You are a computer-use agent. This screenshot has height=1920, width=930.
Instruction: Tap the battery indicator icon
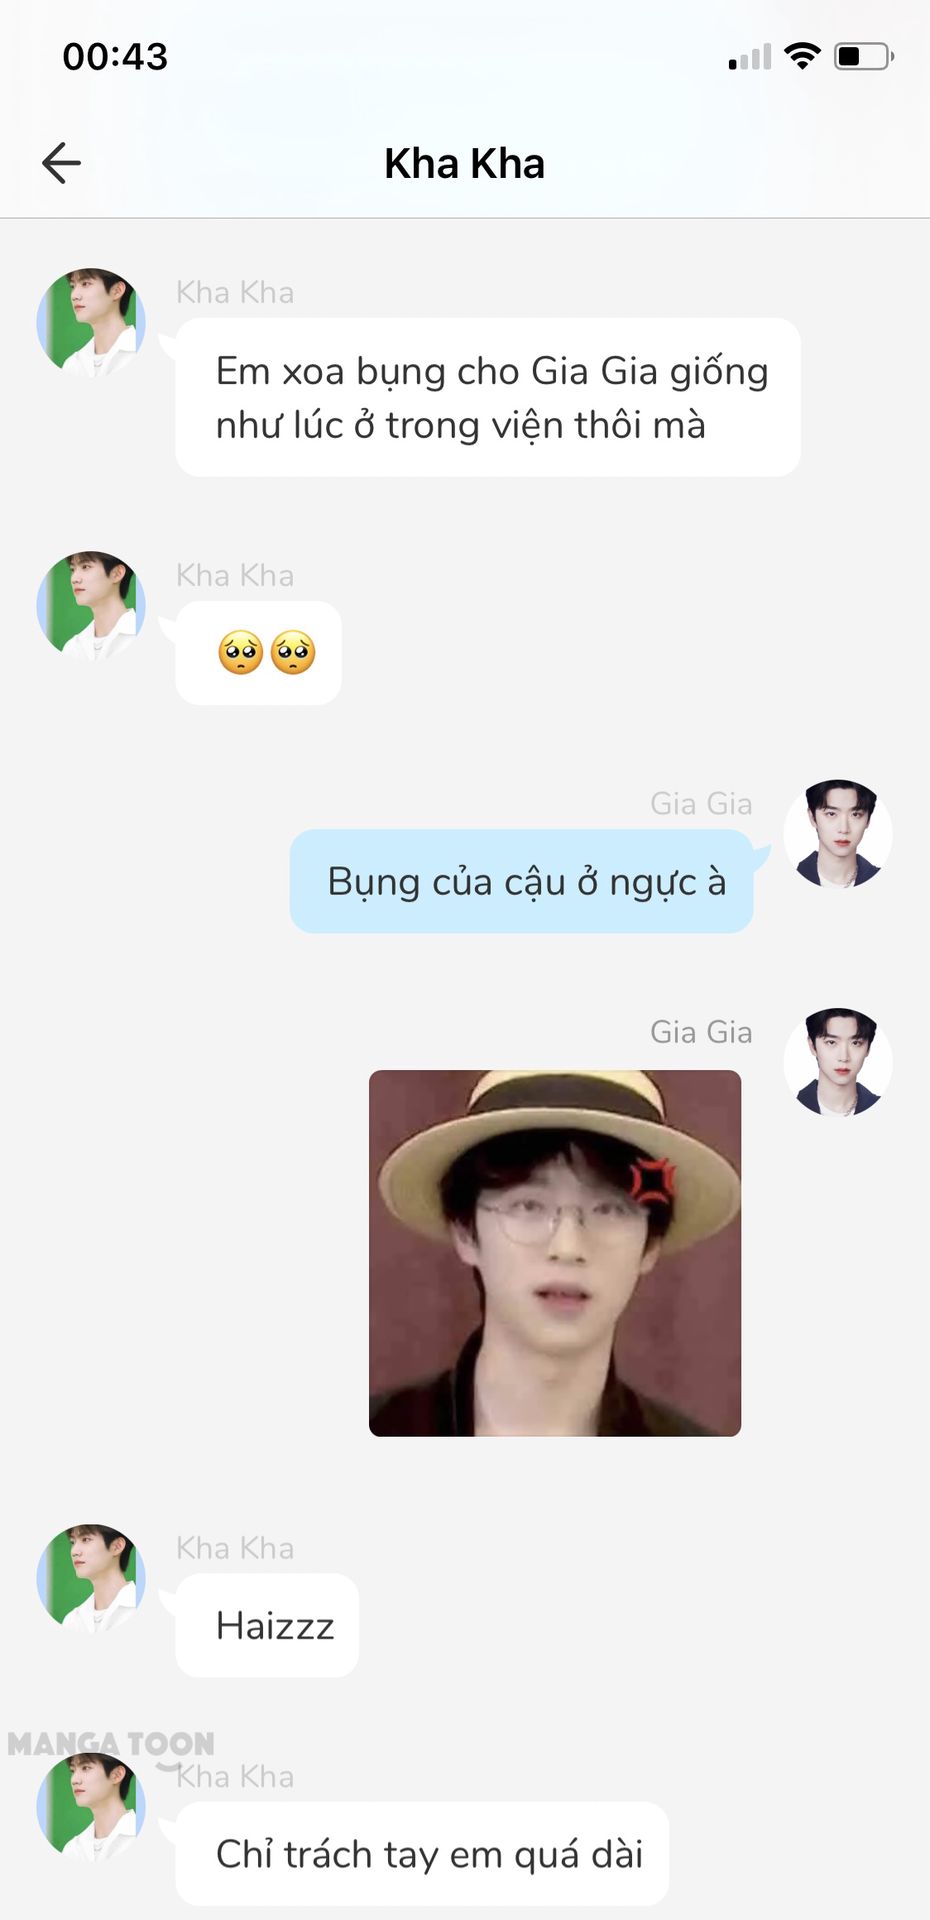865,56
